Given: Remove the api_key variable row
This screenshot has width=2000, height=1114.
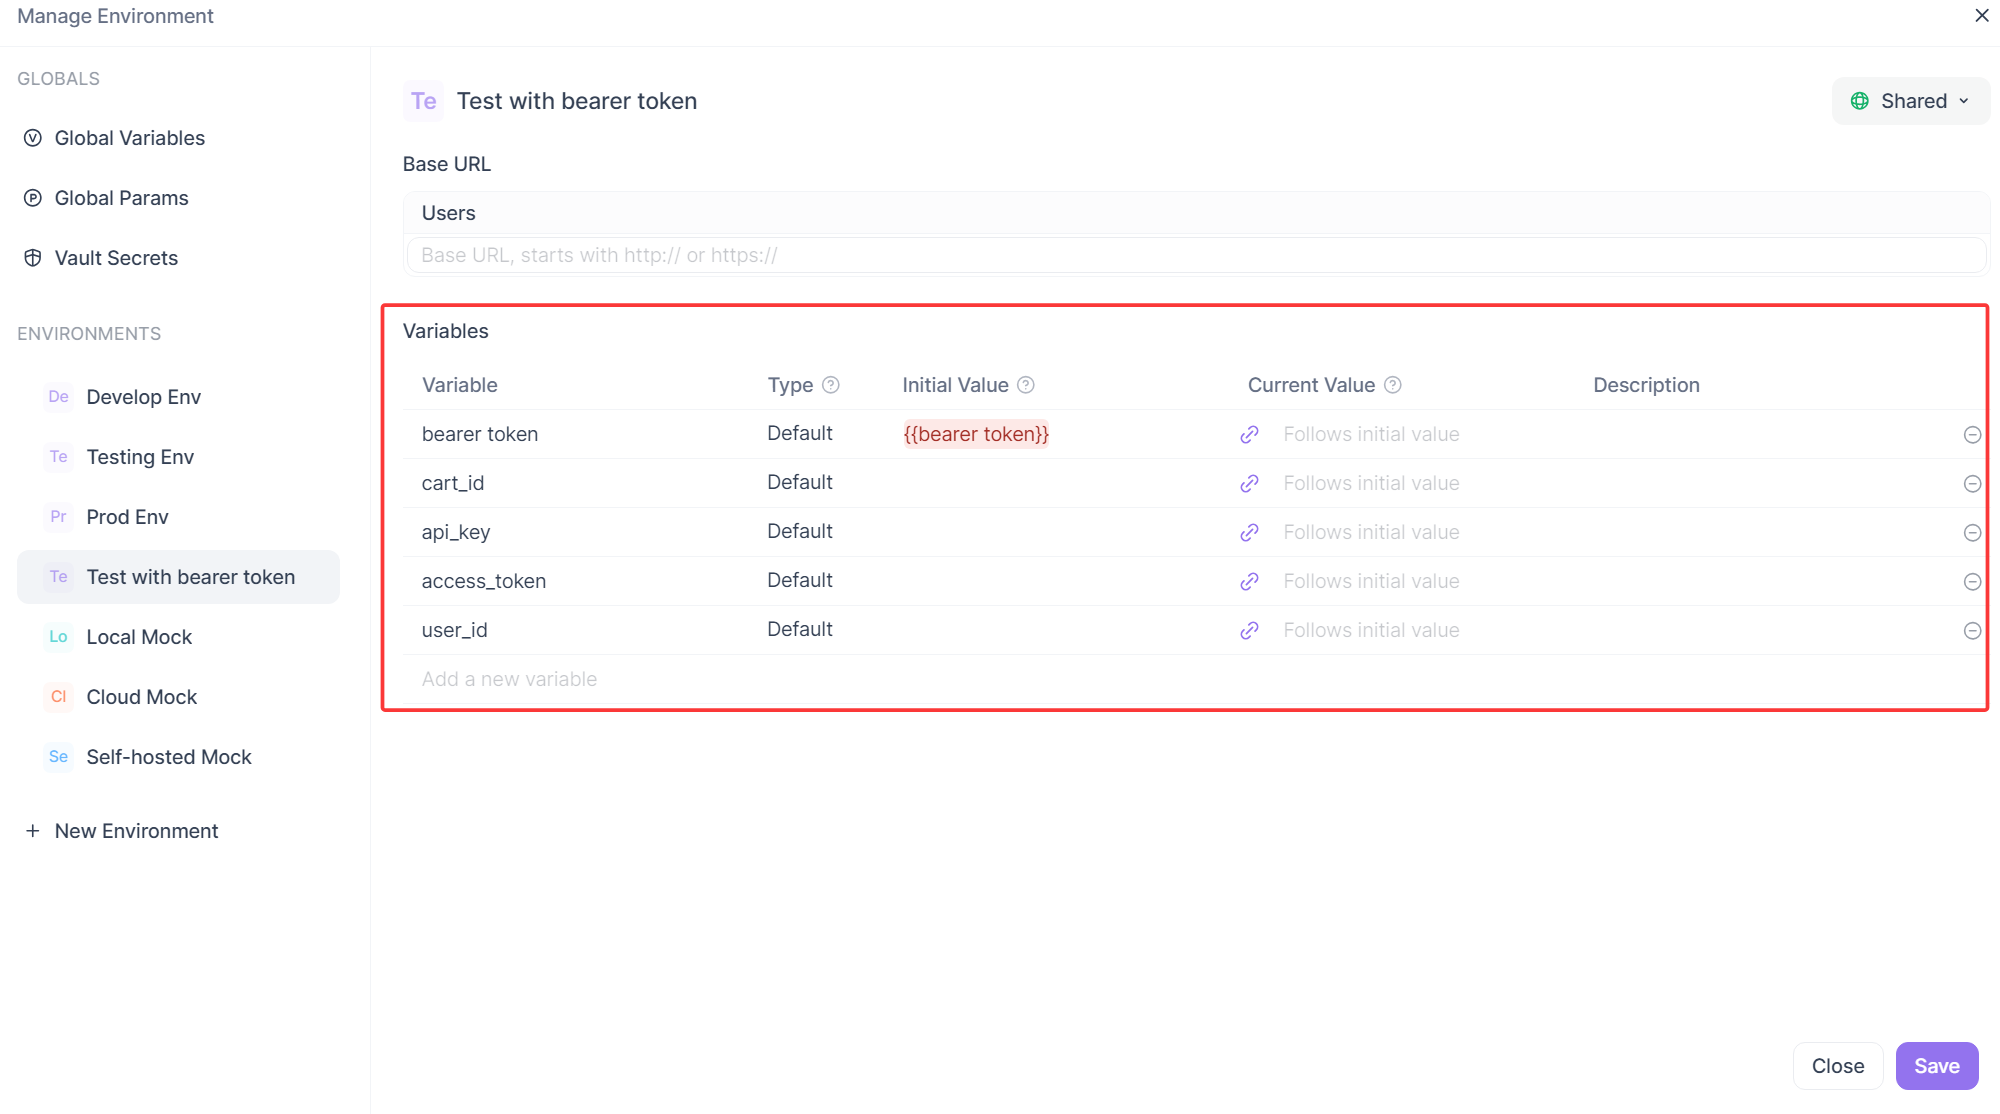Looking at the screenshot, I should point(1972,532).
